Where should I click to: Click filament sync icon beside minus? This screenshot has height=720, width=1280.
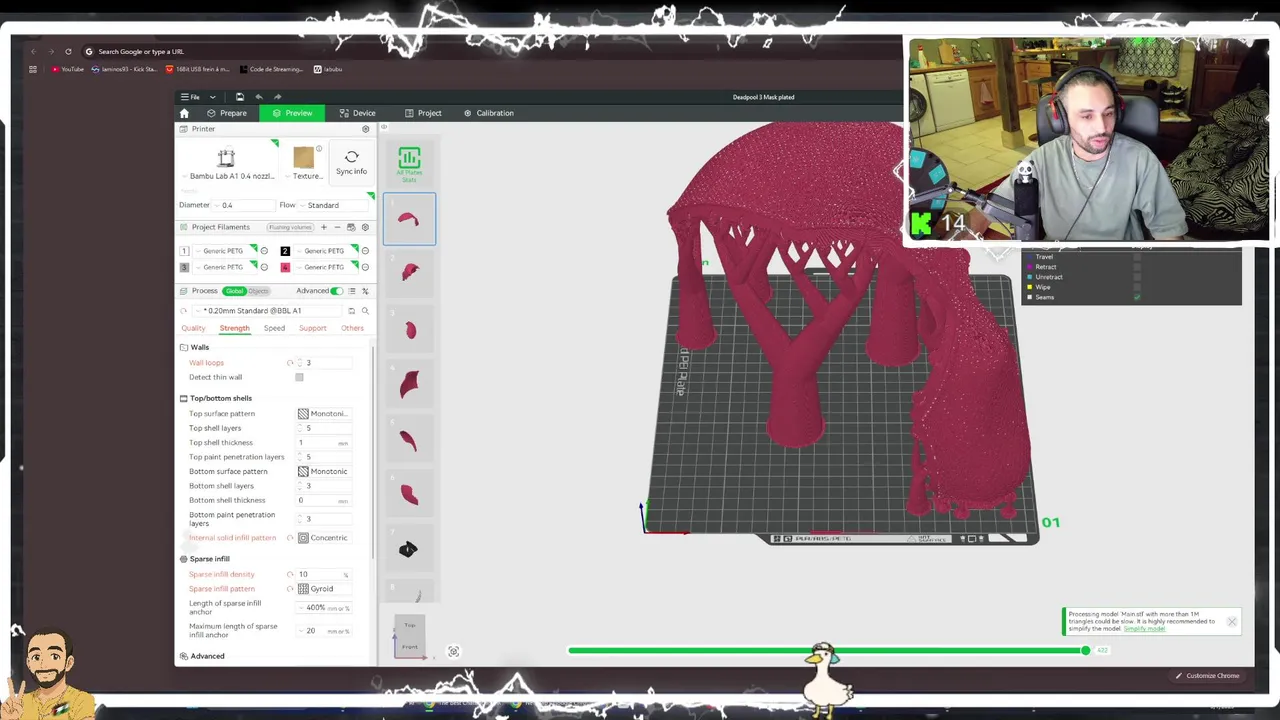(351, 227)
